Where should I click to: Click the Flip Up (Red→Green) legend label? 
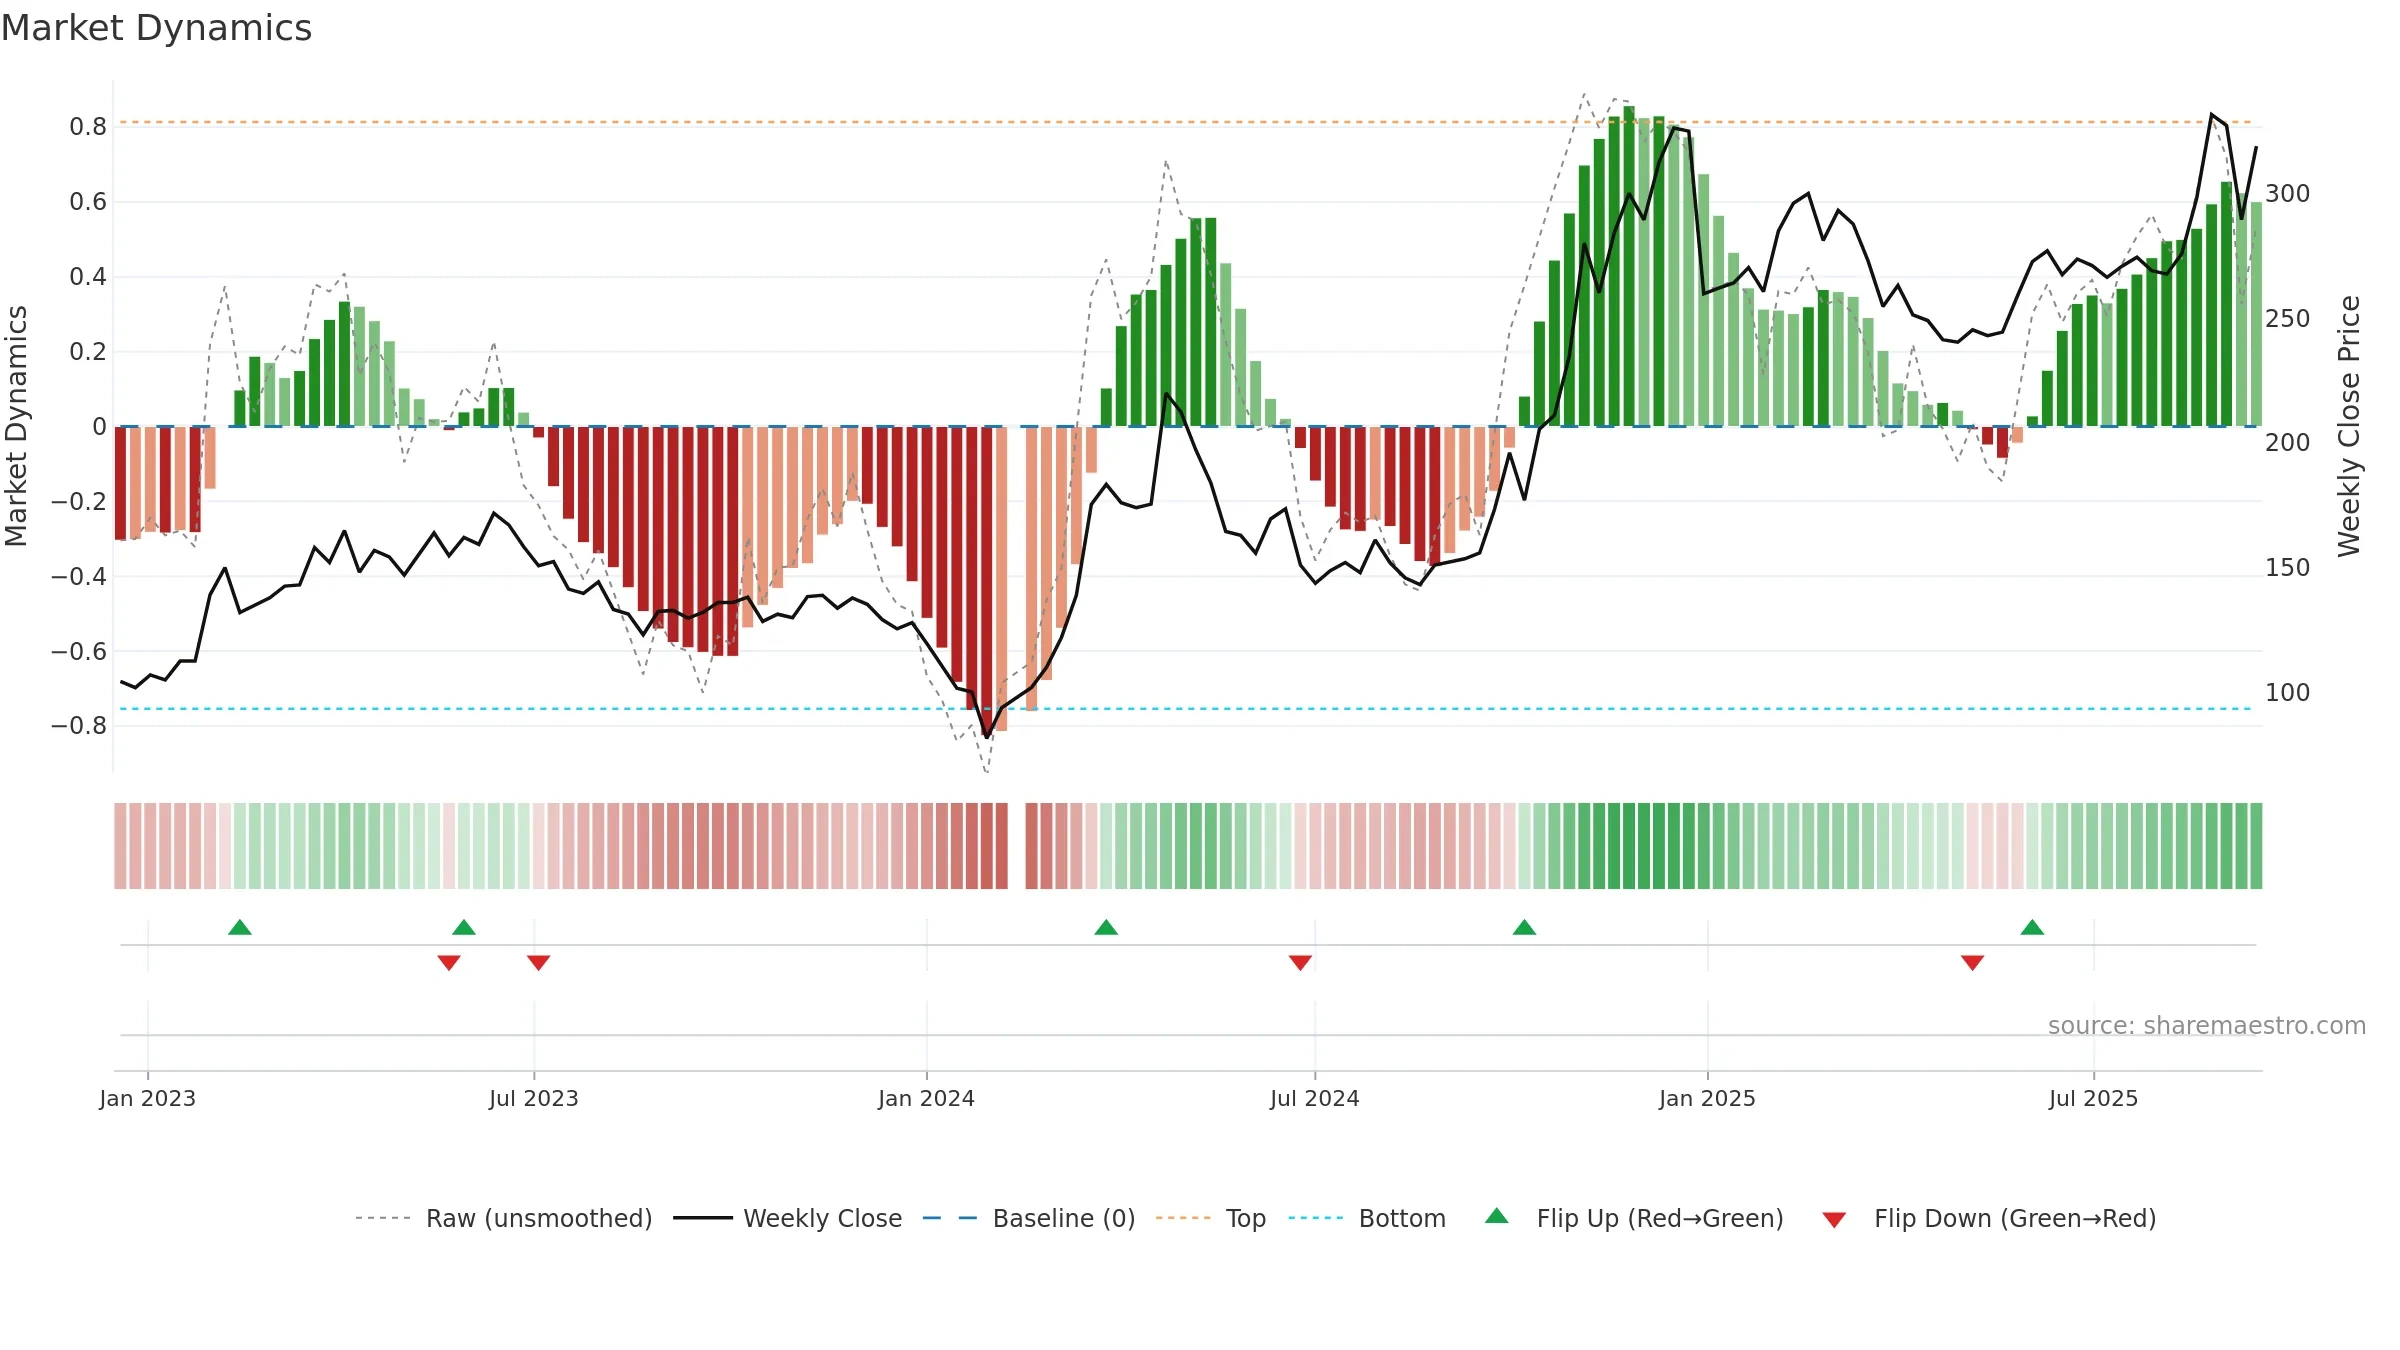point(1660,1218)
